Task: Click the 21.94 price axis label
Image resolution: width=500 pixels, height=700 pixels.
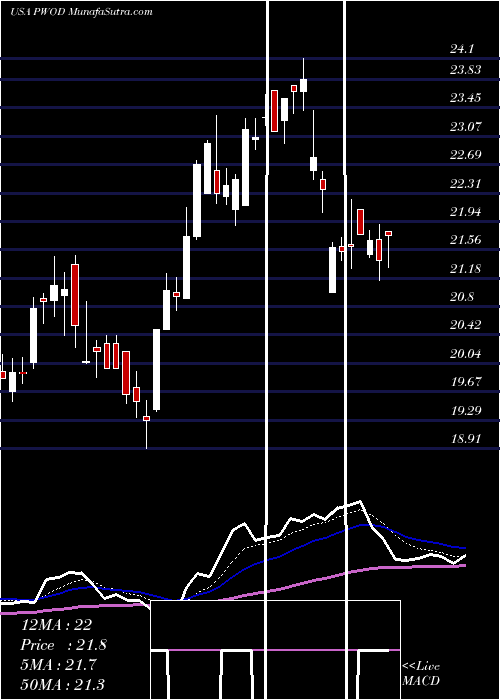Action: point(466,212)
